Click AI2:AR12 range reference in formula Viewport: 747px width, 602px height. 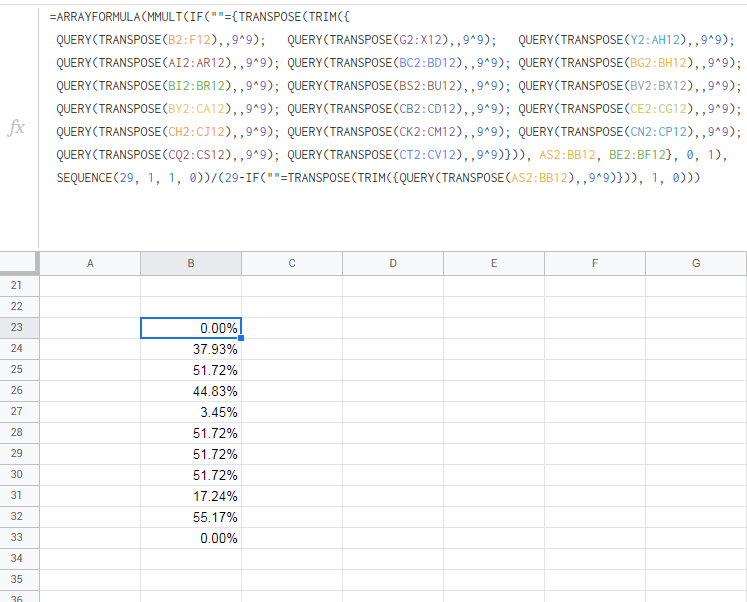coord(196,63)
